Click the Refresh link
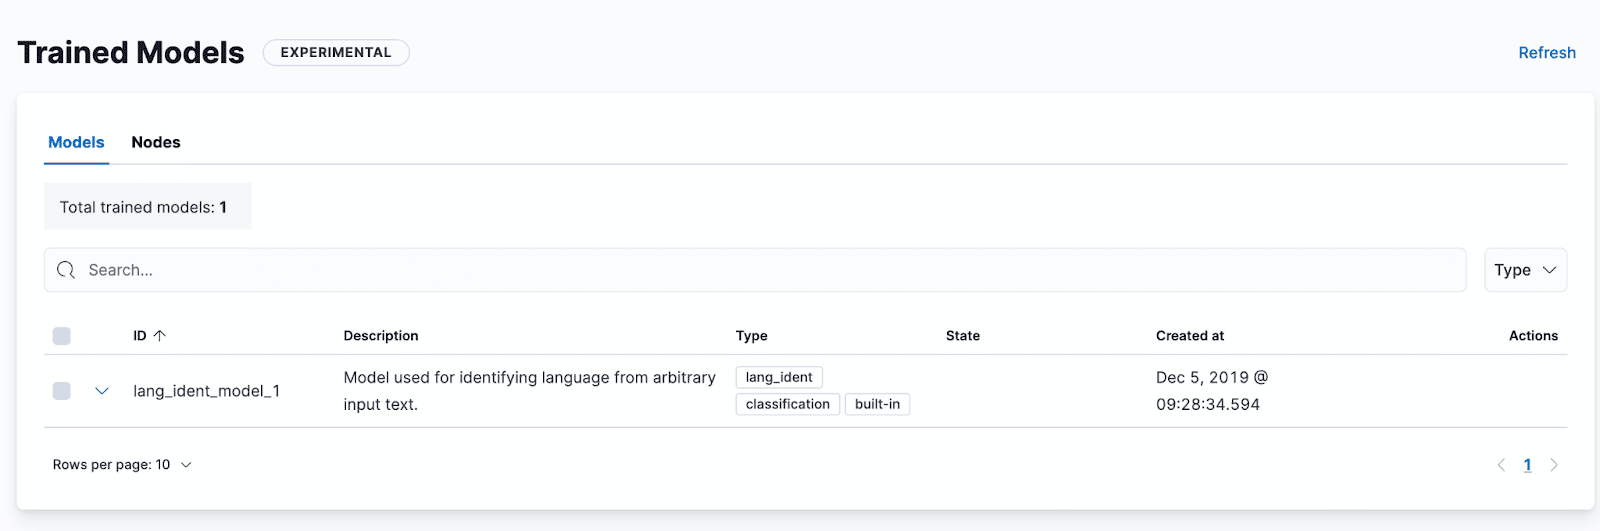The image size is (1600, 531). click(x=1546, y=53)
